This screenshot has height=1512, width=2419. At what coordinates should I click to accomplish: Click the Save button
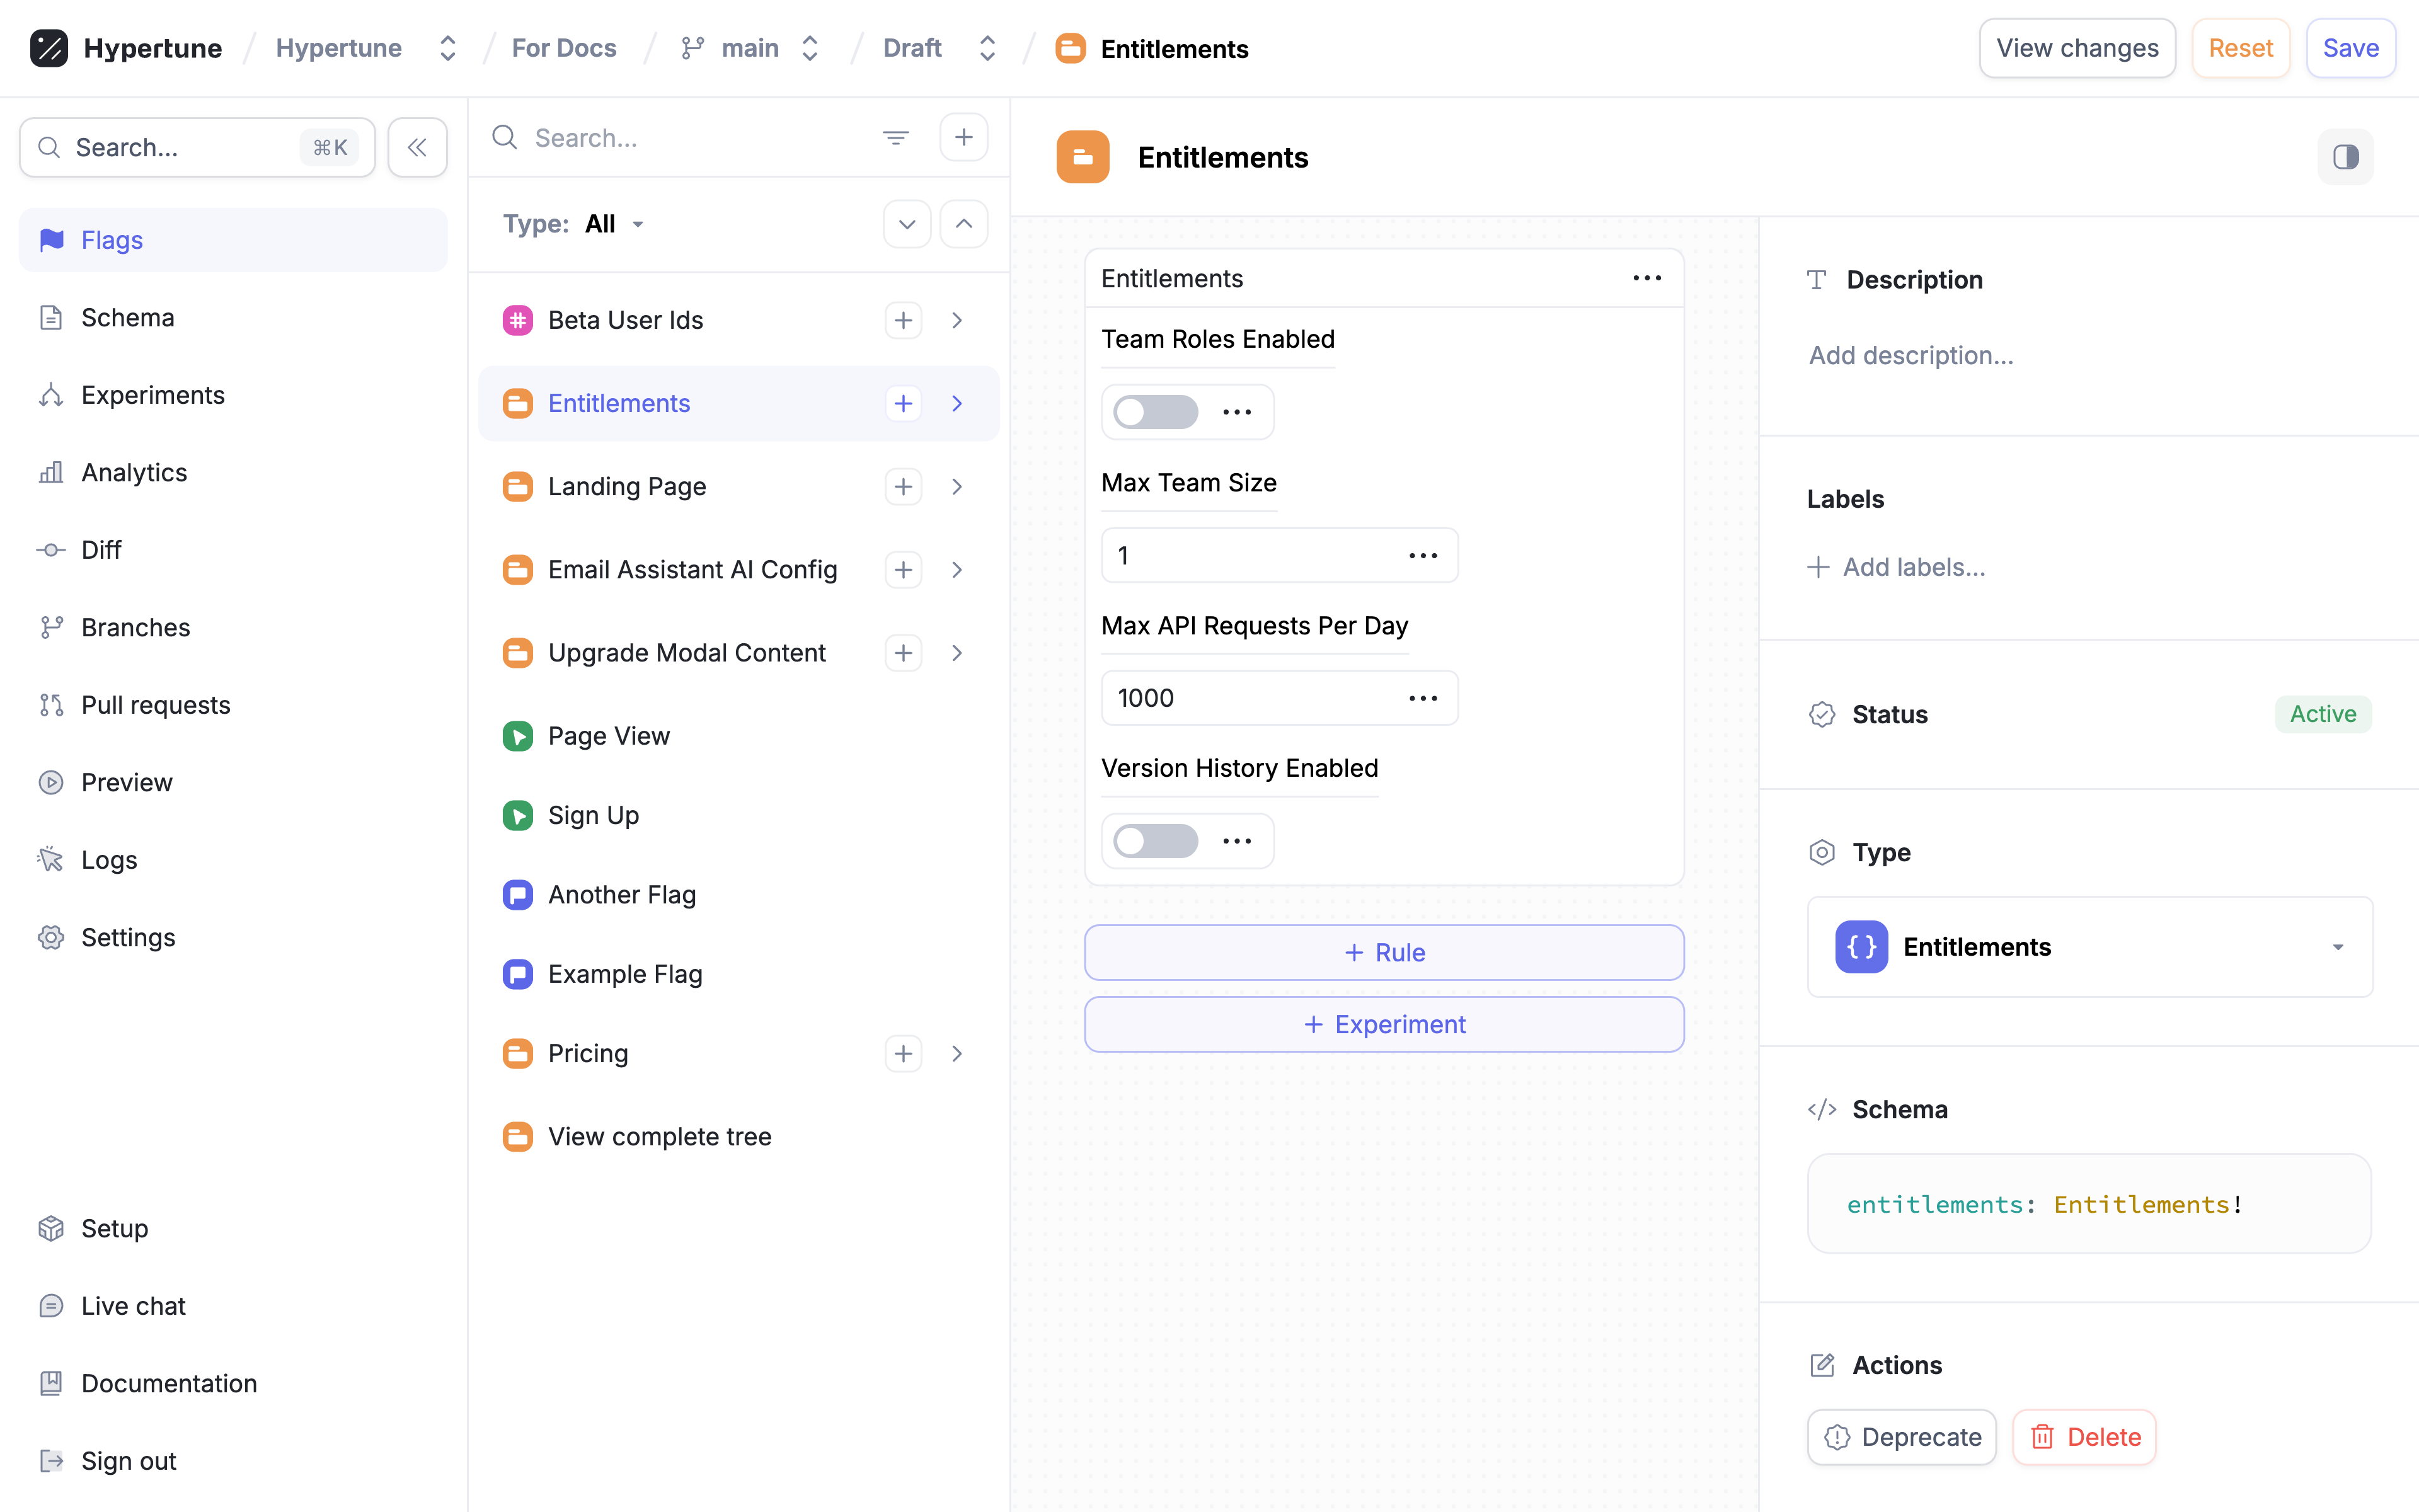(2349, 48)
